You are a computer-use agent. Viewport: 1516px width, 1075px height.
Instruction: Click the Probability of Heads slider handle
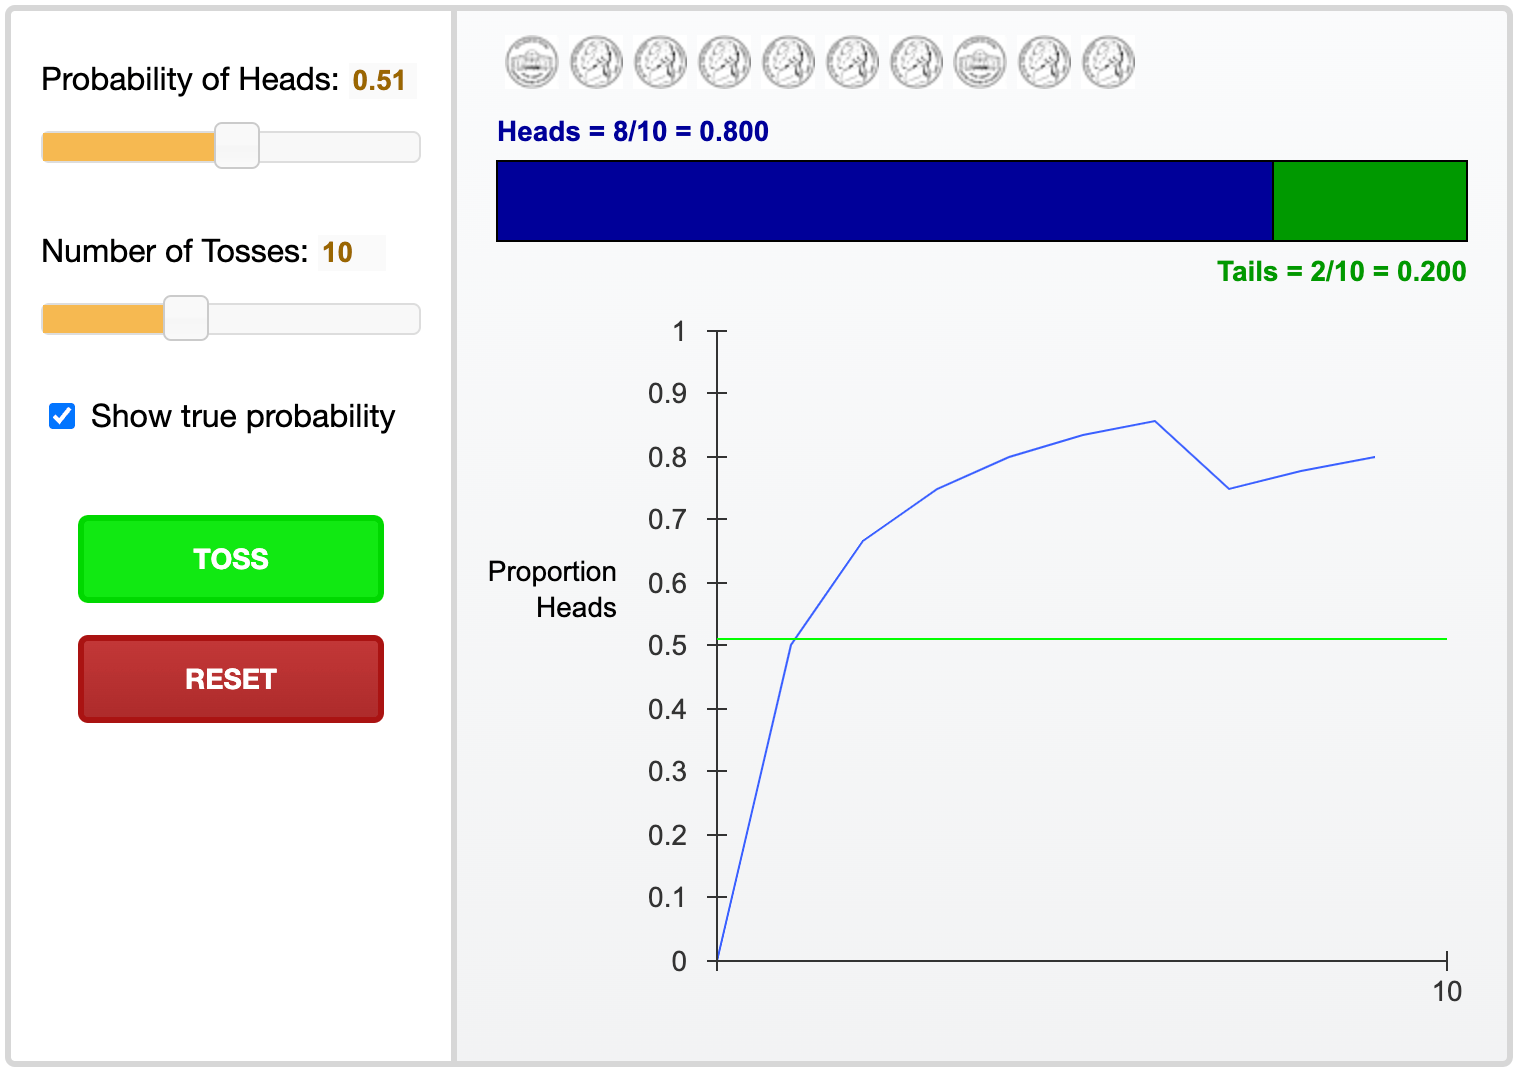237,146
